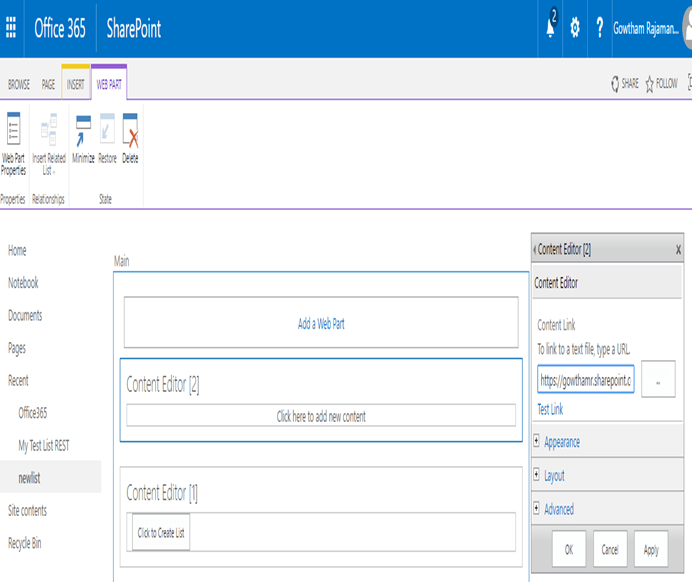
Task: Open the Recycle Bin
Action: tap(25, 543)
